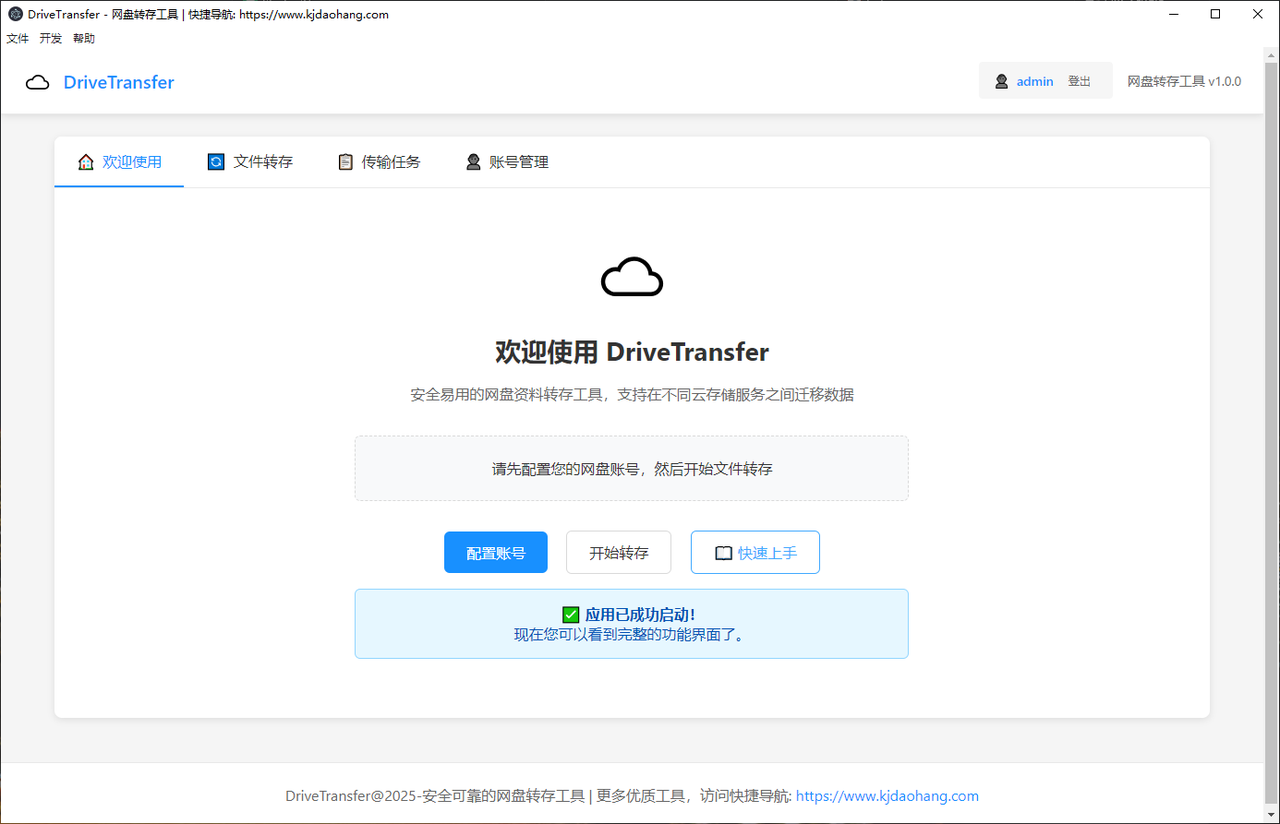This screenshot has width=1280, height=824.
Task: Switch to the 传输任务 tab
Action: click(x=379, y=162)
